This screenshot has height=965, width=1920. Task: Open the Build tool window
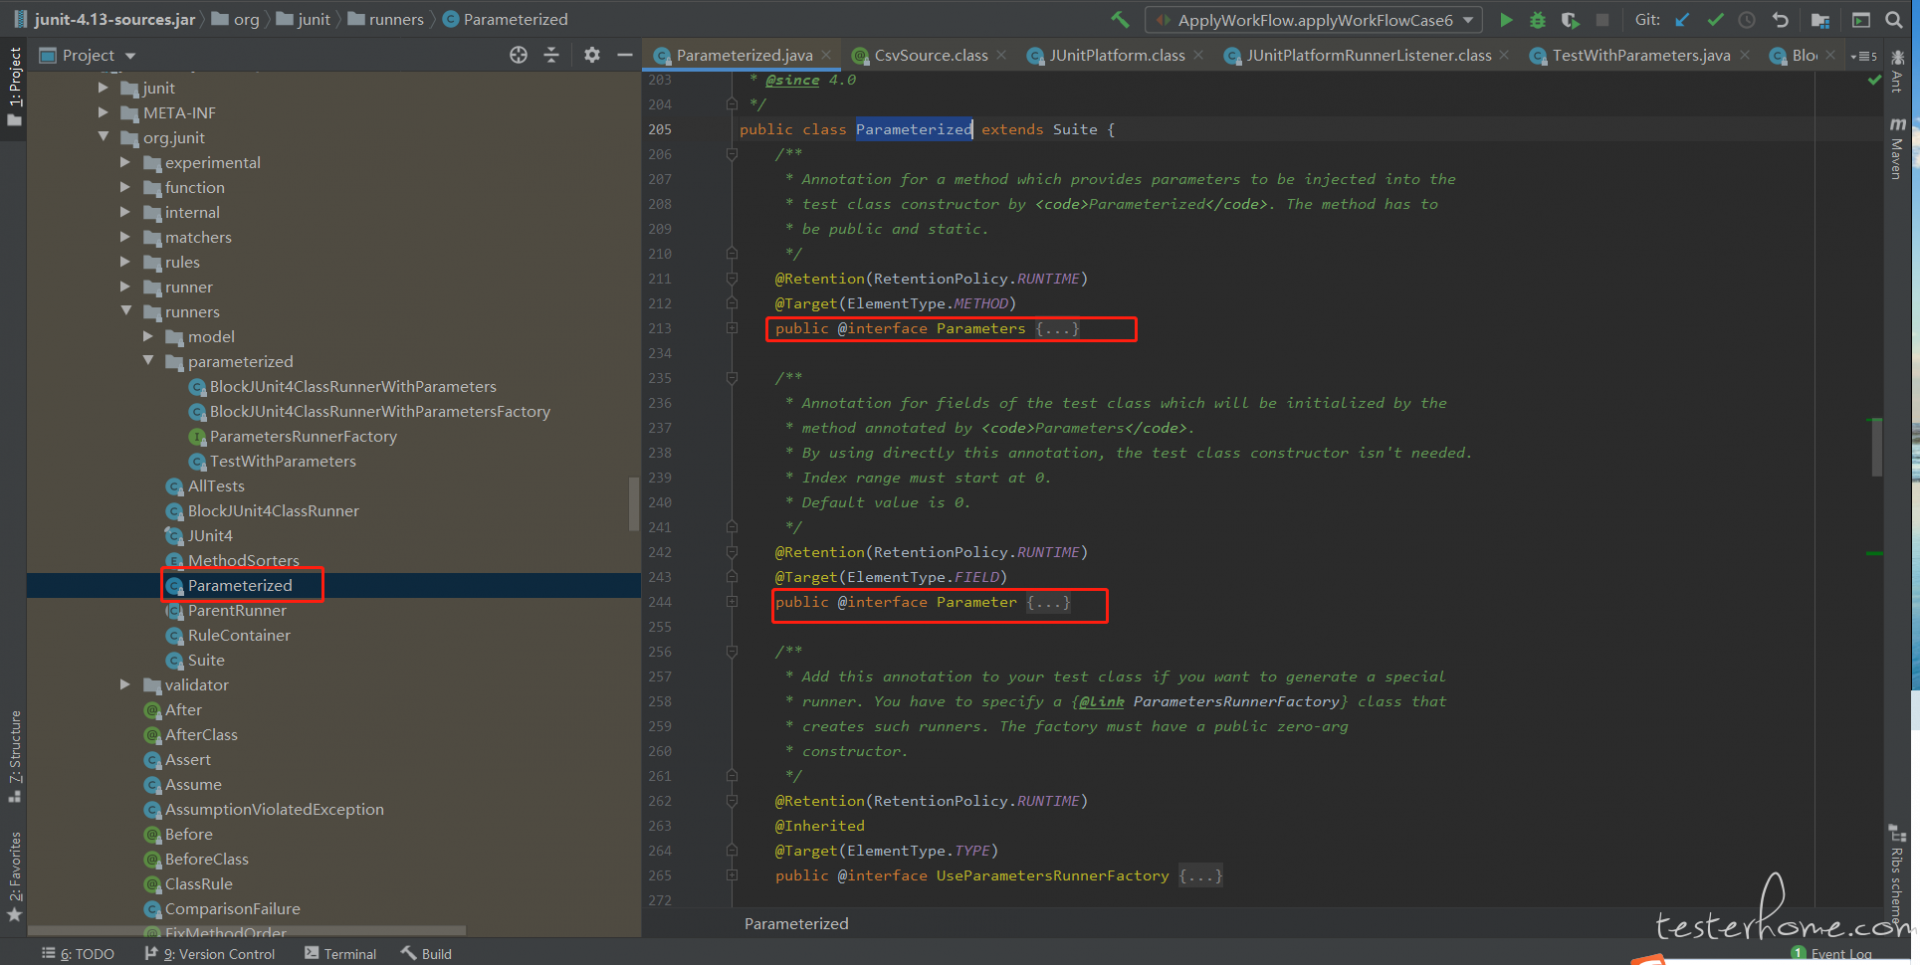coord(426,954)
